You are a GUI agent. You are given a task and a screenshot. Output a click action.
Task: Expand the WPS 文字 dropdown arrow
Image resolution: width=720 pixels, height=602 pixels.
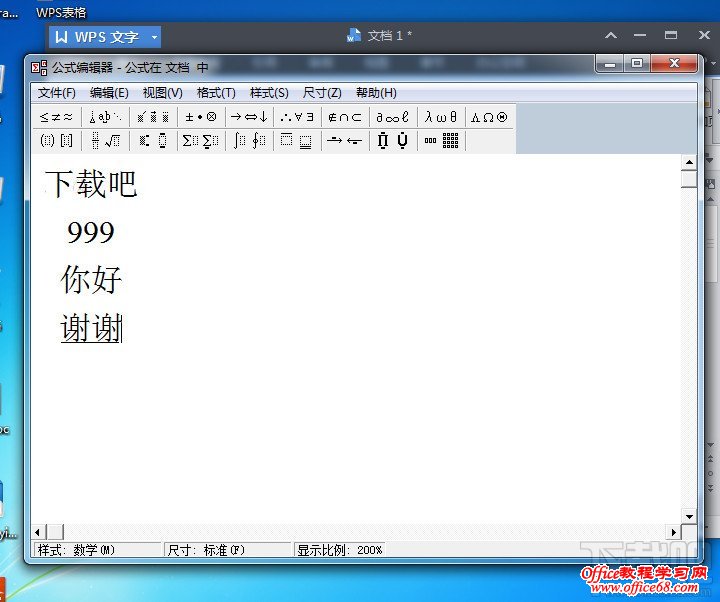click(154, 37)
